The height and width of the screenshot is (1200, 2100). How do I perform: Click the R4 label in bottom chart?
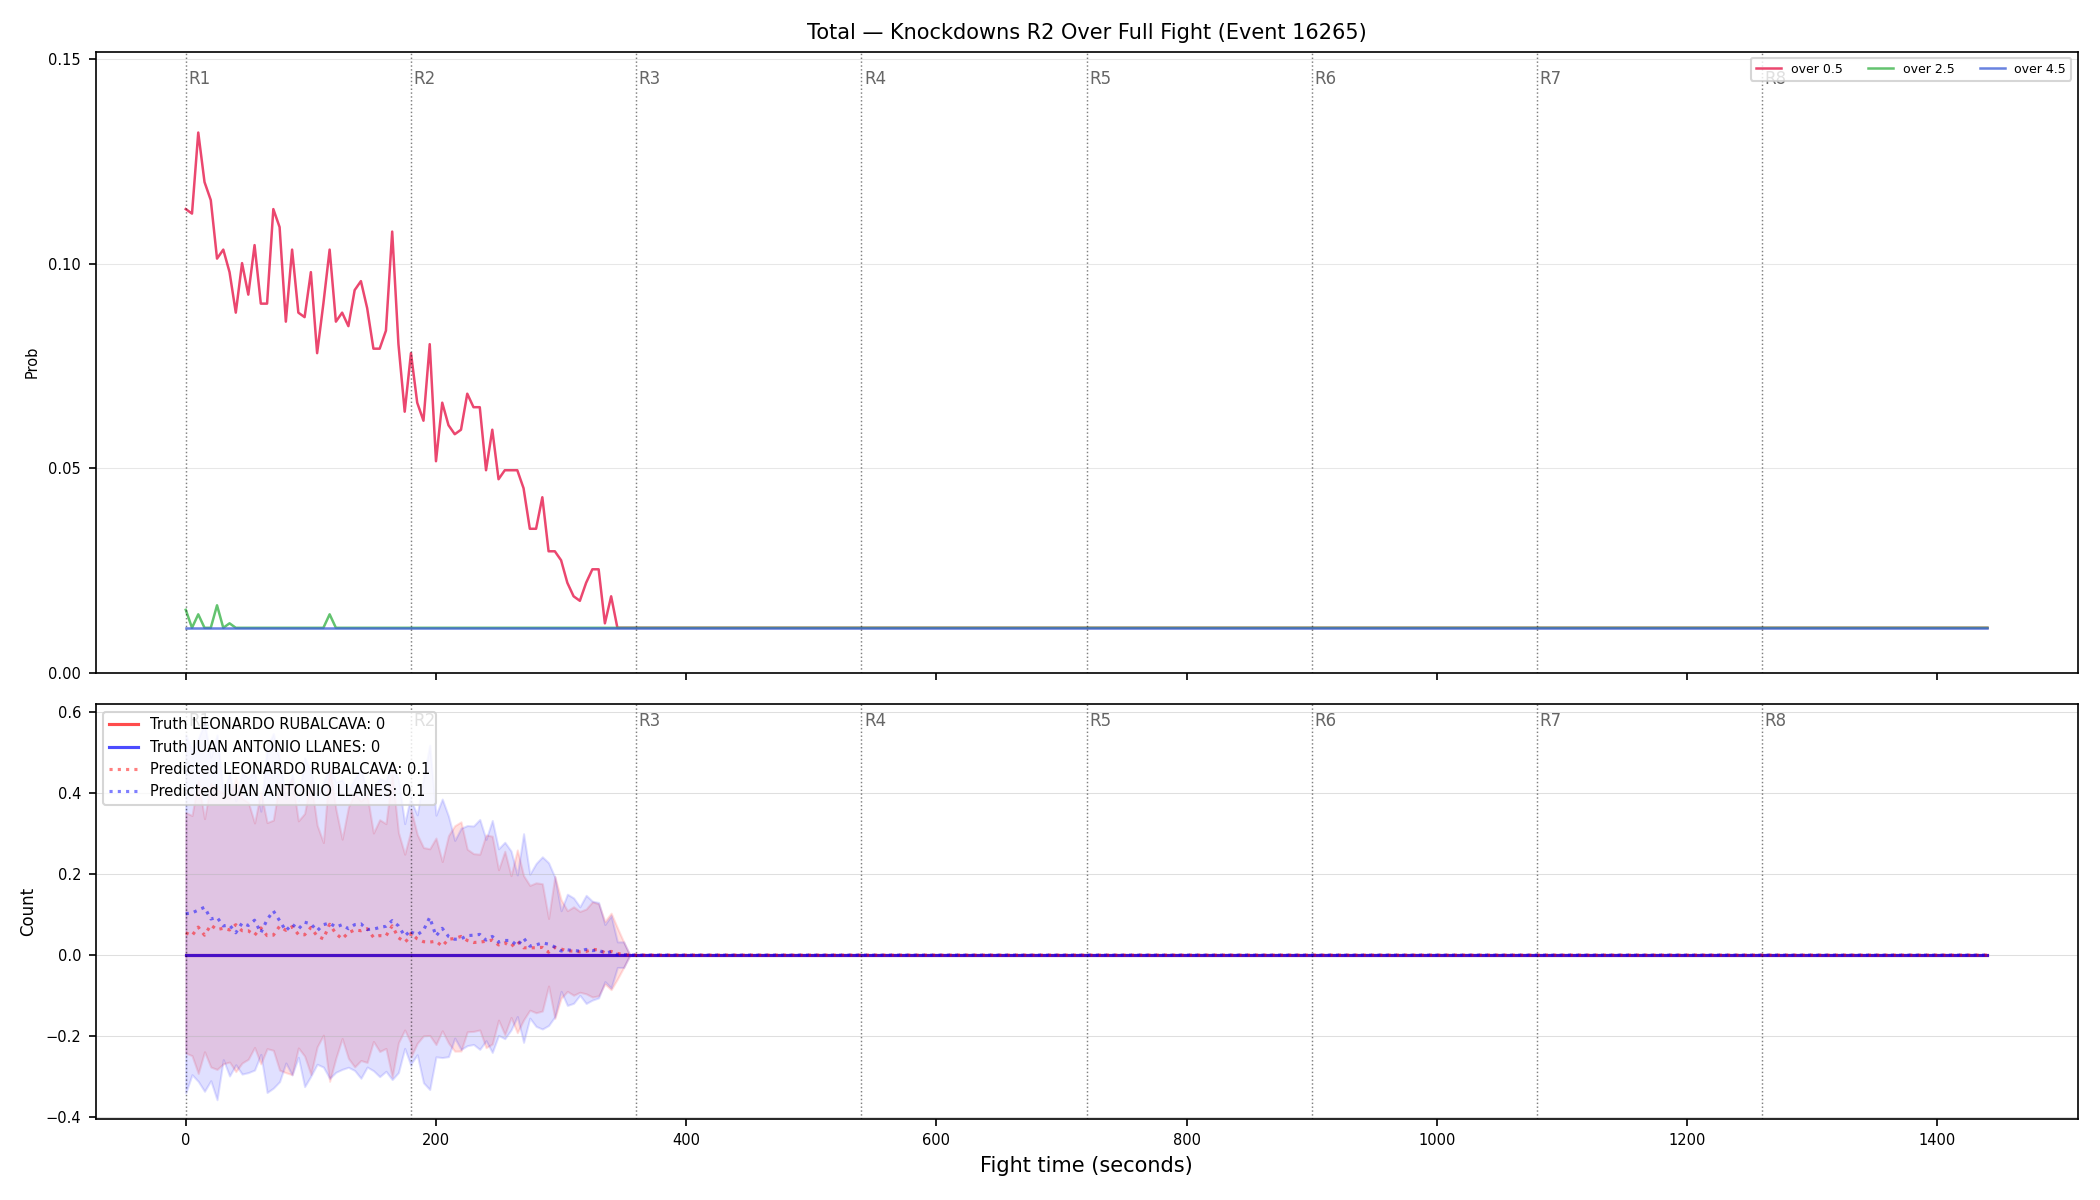pos(875,720)
